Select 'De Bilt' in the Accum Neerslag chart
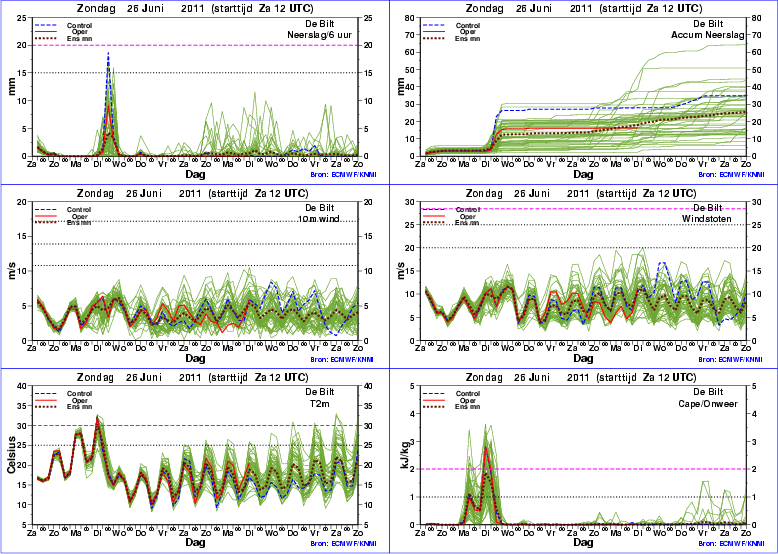This screenshot has width=778, height=554. (708, 24)
